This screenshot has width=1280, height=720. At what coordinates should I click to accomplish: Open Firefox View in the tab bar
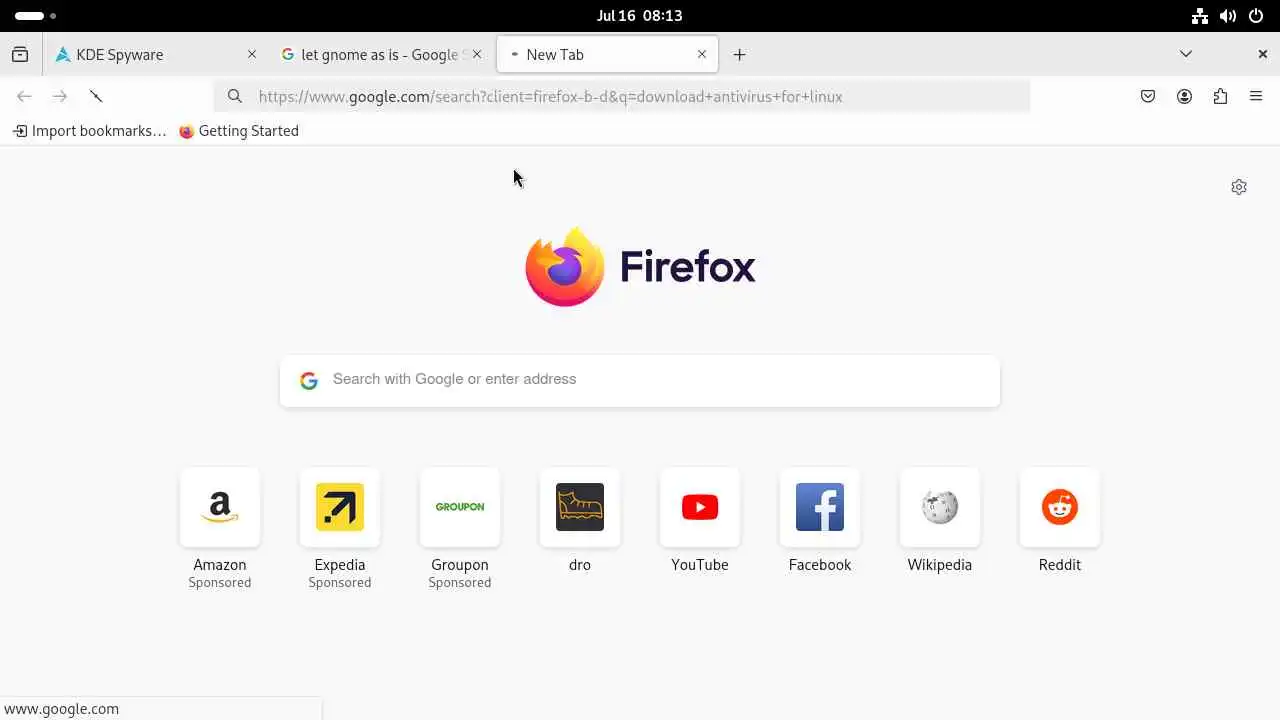point(20,55)
